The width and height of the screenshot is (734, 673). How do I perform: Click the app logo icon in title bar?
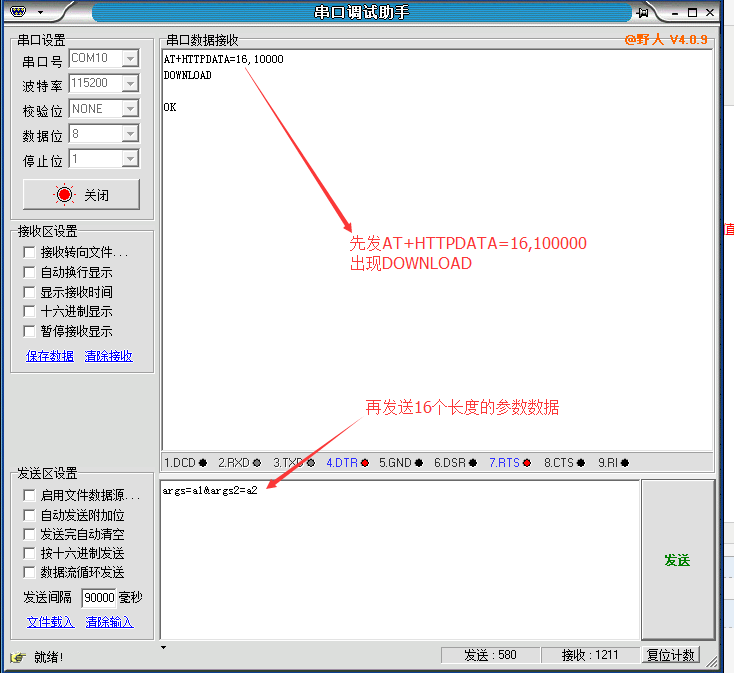(18, 11)
